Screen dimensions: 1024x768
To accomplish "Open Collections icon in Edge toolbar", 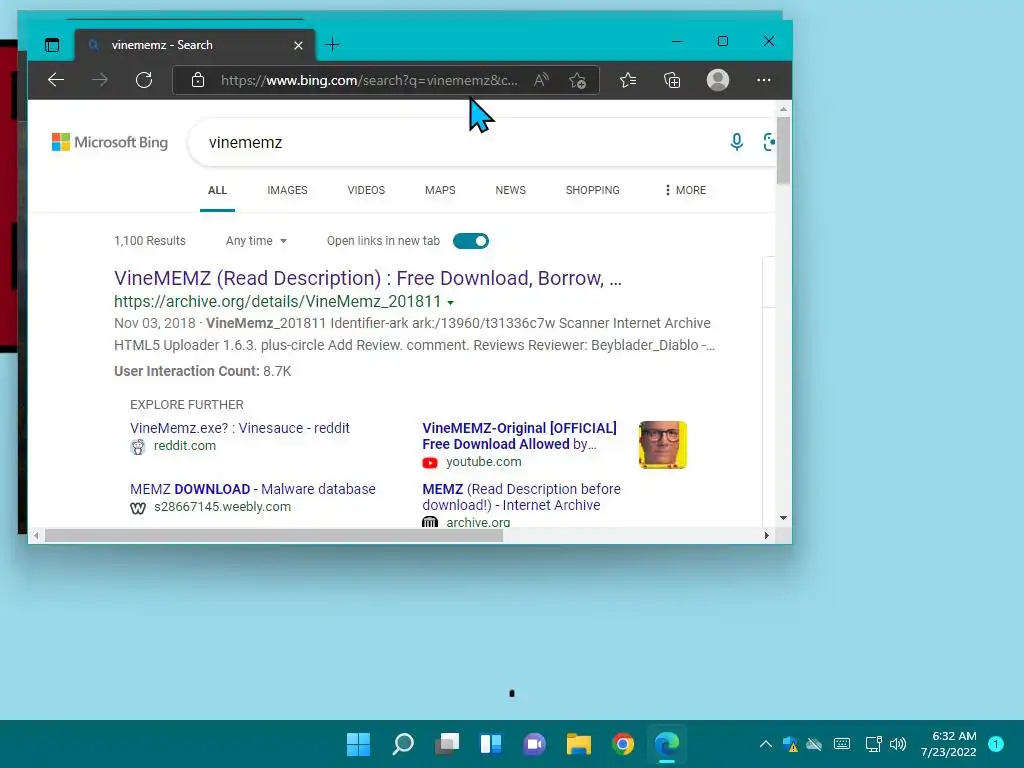I will [672, 80].
